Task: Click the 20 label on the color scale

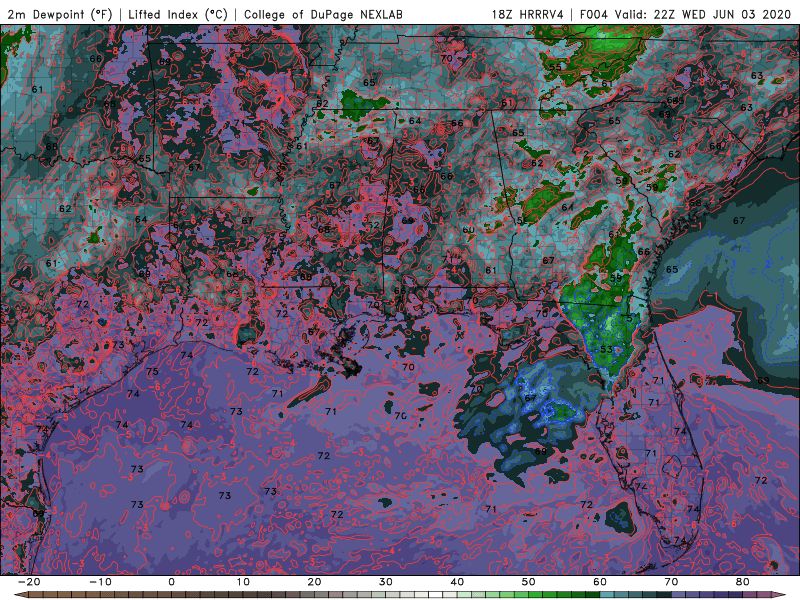Action: pyautogui.click(x=314, y=582)
